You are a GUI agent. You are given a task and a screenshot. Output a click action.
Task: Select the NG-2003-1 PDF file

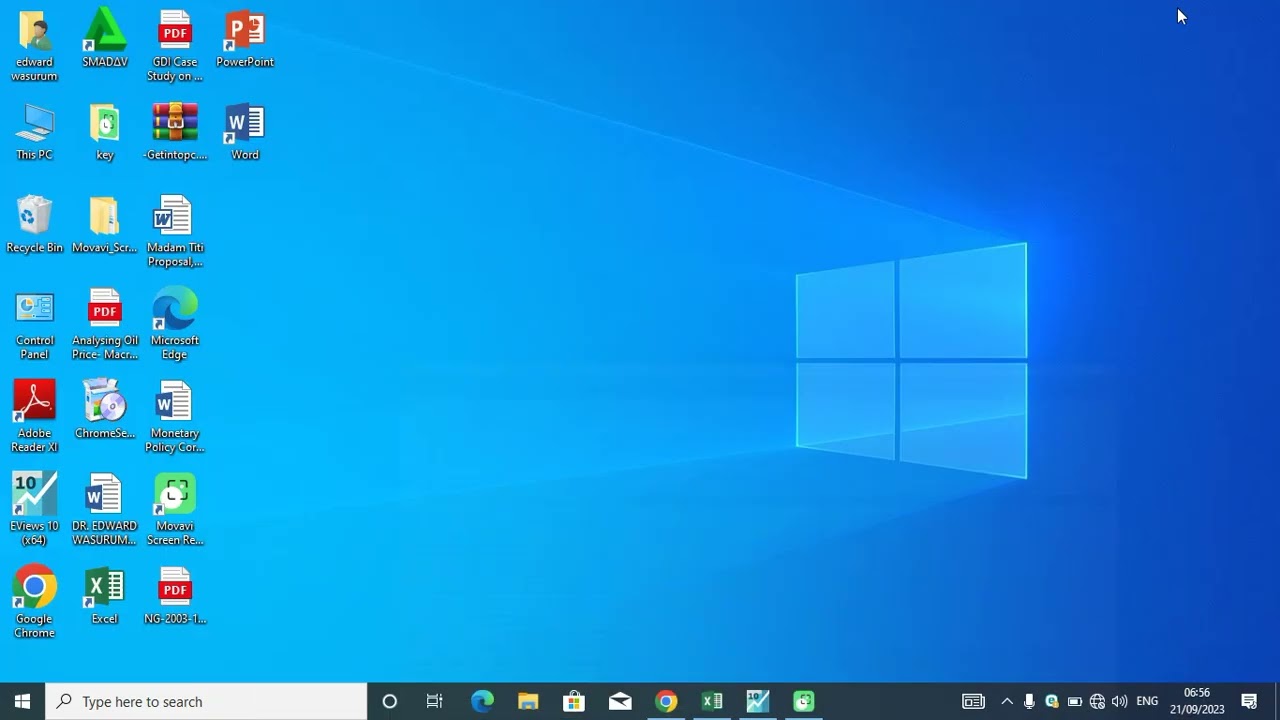(175, 597)
